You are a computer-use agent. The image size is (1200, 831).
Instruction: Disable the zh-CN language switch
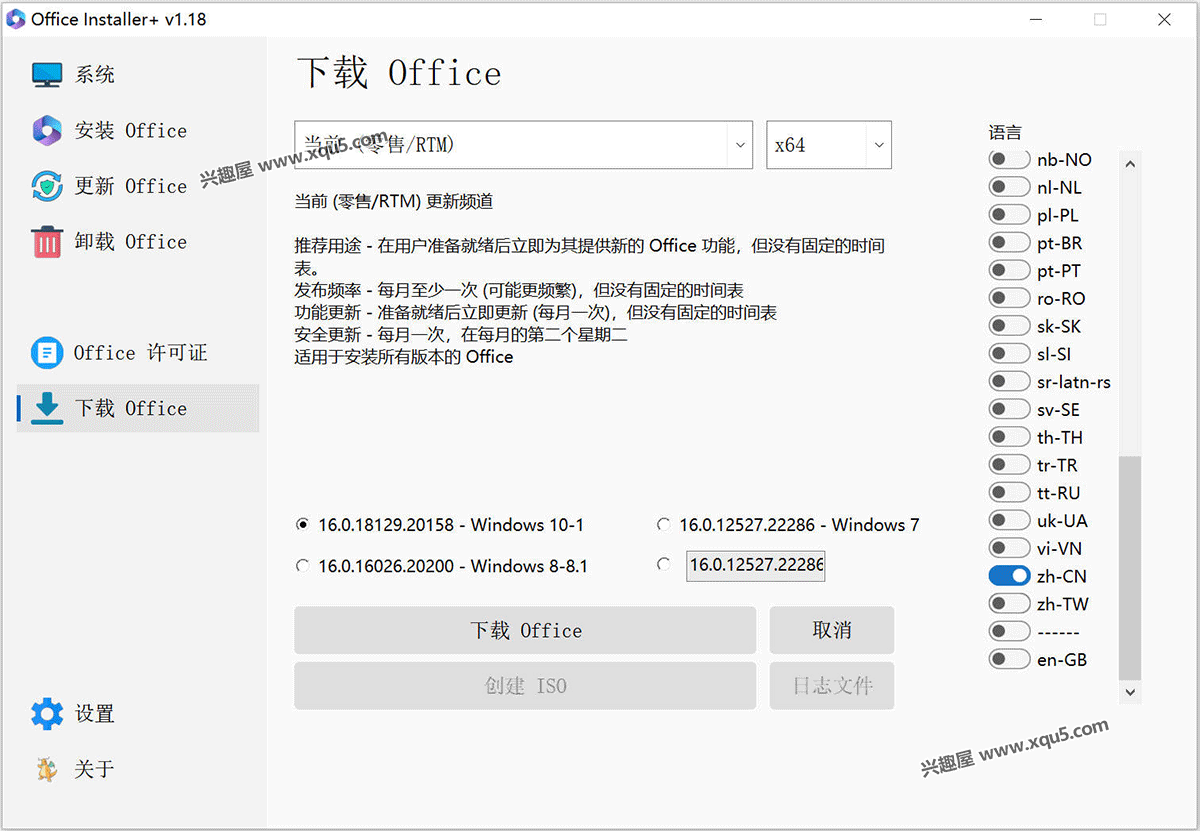[1009, 576]
